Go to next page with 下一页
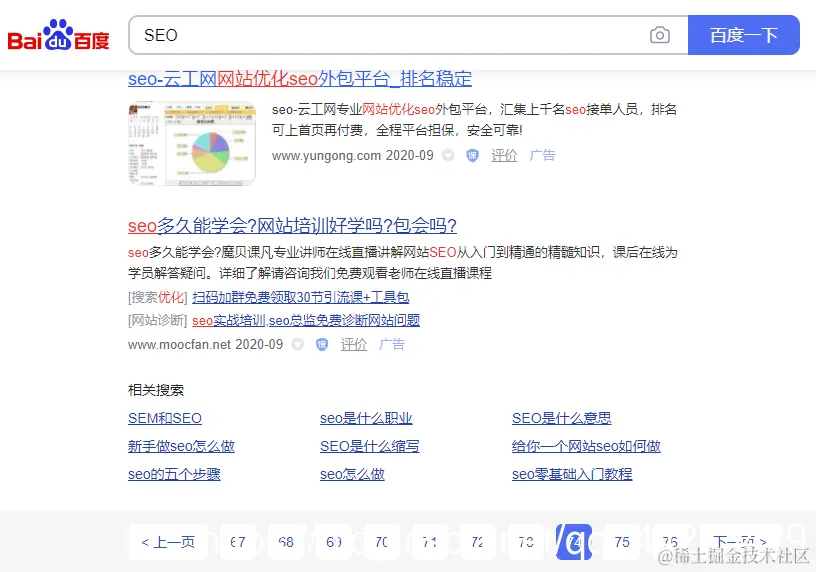Screen dimensions: 816x572 740,542
